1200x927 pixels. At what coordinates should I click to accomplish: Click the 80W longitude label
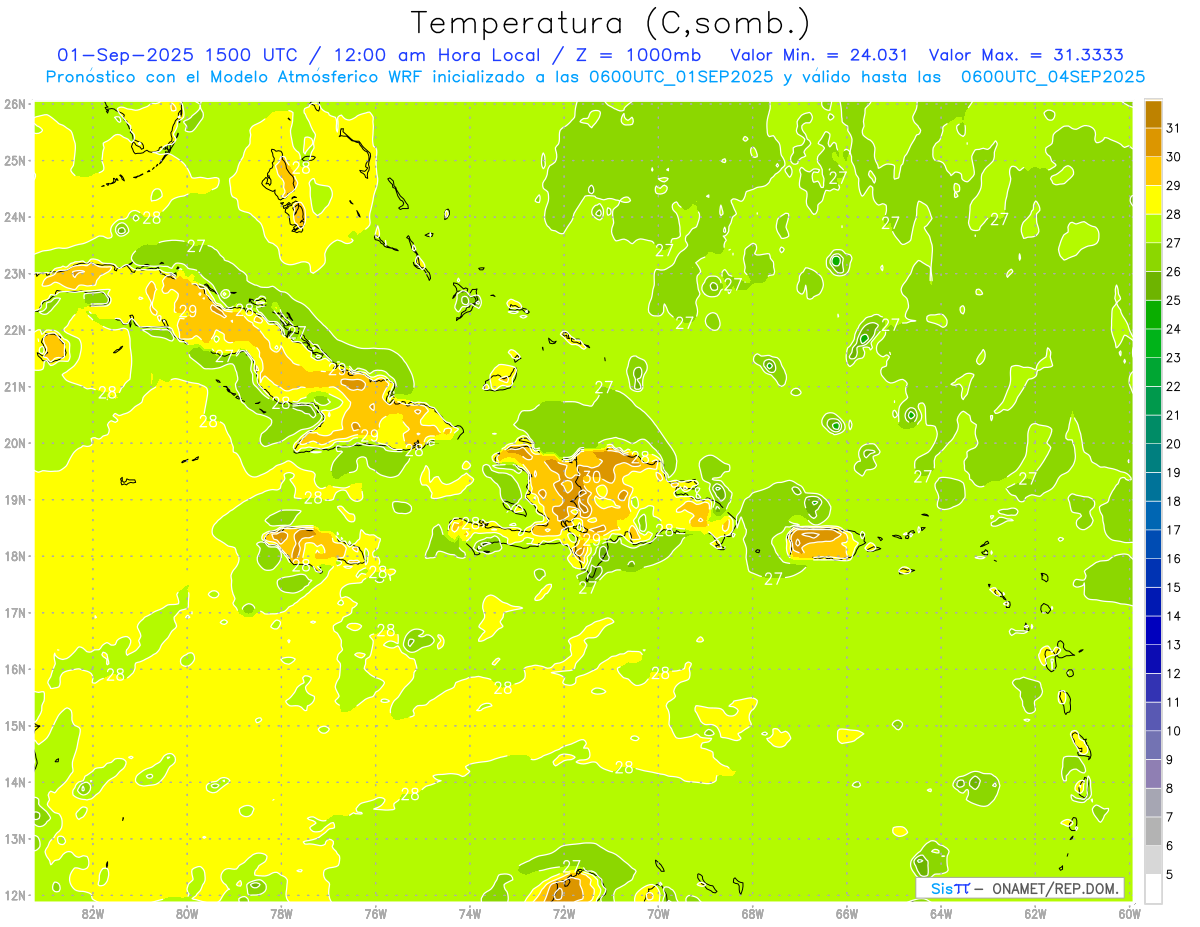[187, 912]
